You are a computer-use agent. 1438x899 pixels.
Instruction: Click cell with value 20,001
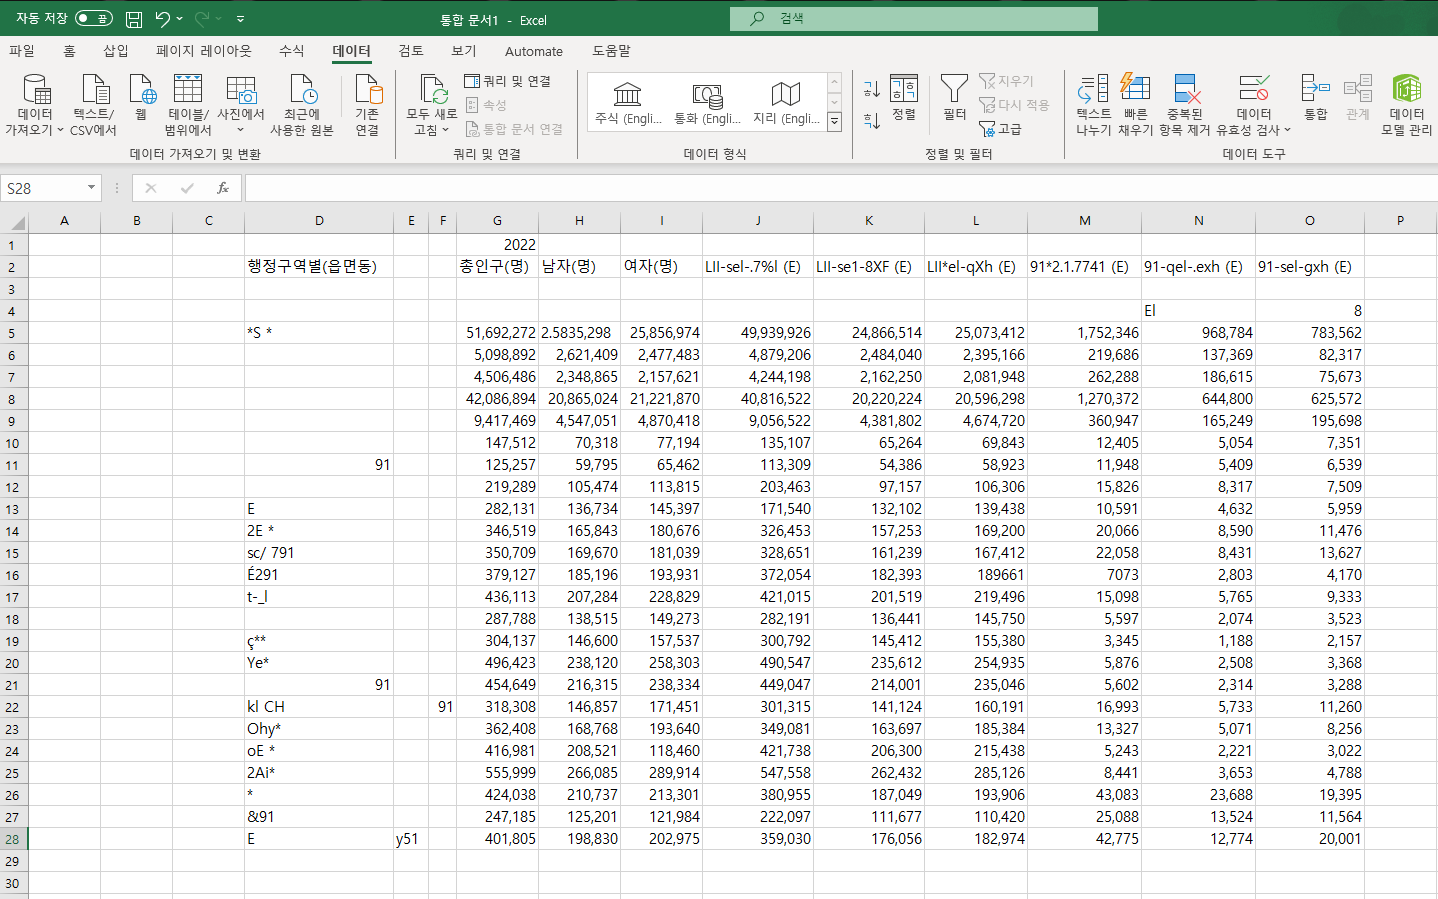pos(1310,838)
